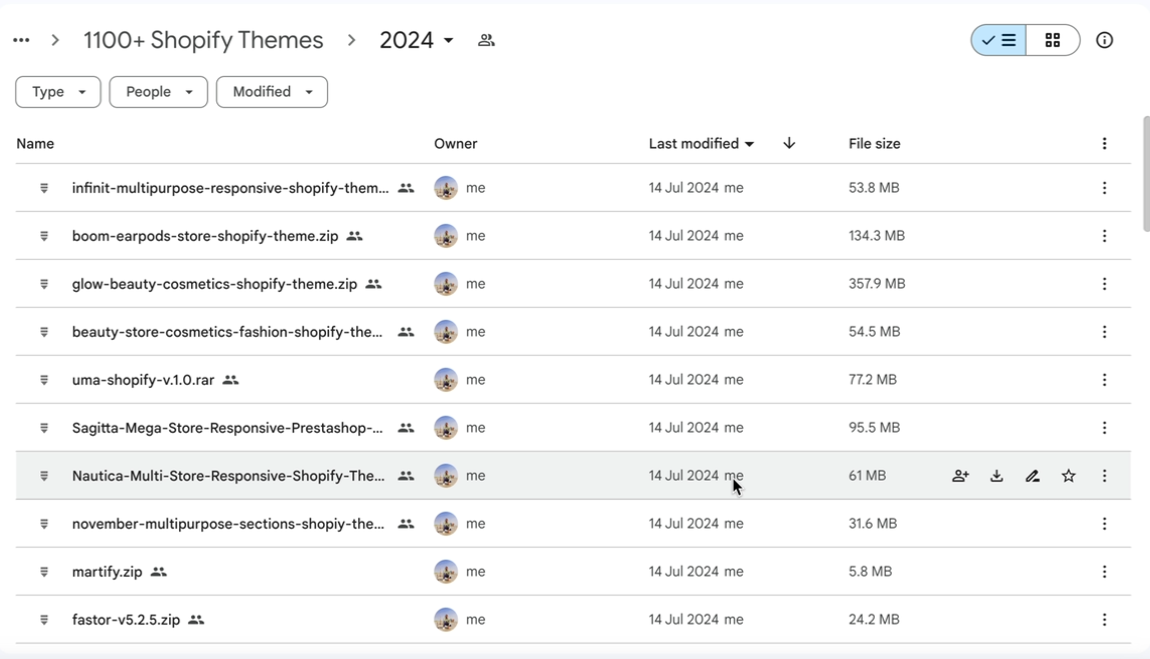The width and height of the screenshot is (1150, 659).
Task: Switch to list layout view
Action: 999,40
